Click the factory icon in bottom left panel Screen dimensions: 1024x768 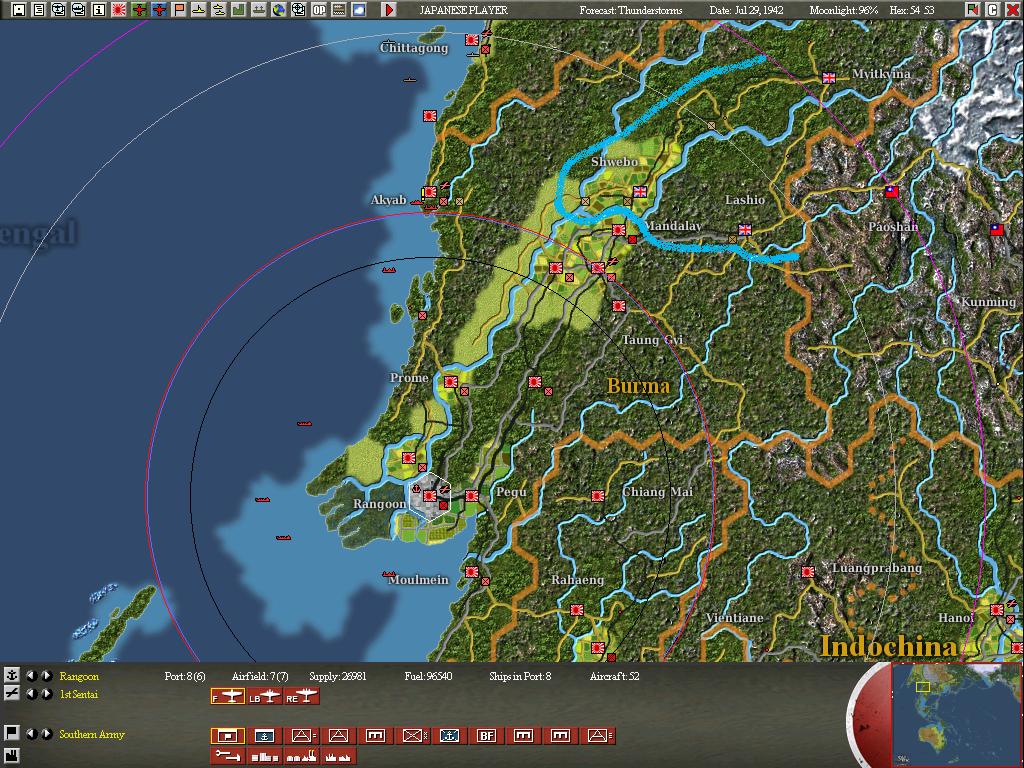pos(11,756)
